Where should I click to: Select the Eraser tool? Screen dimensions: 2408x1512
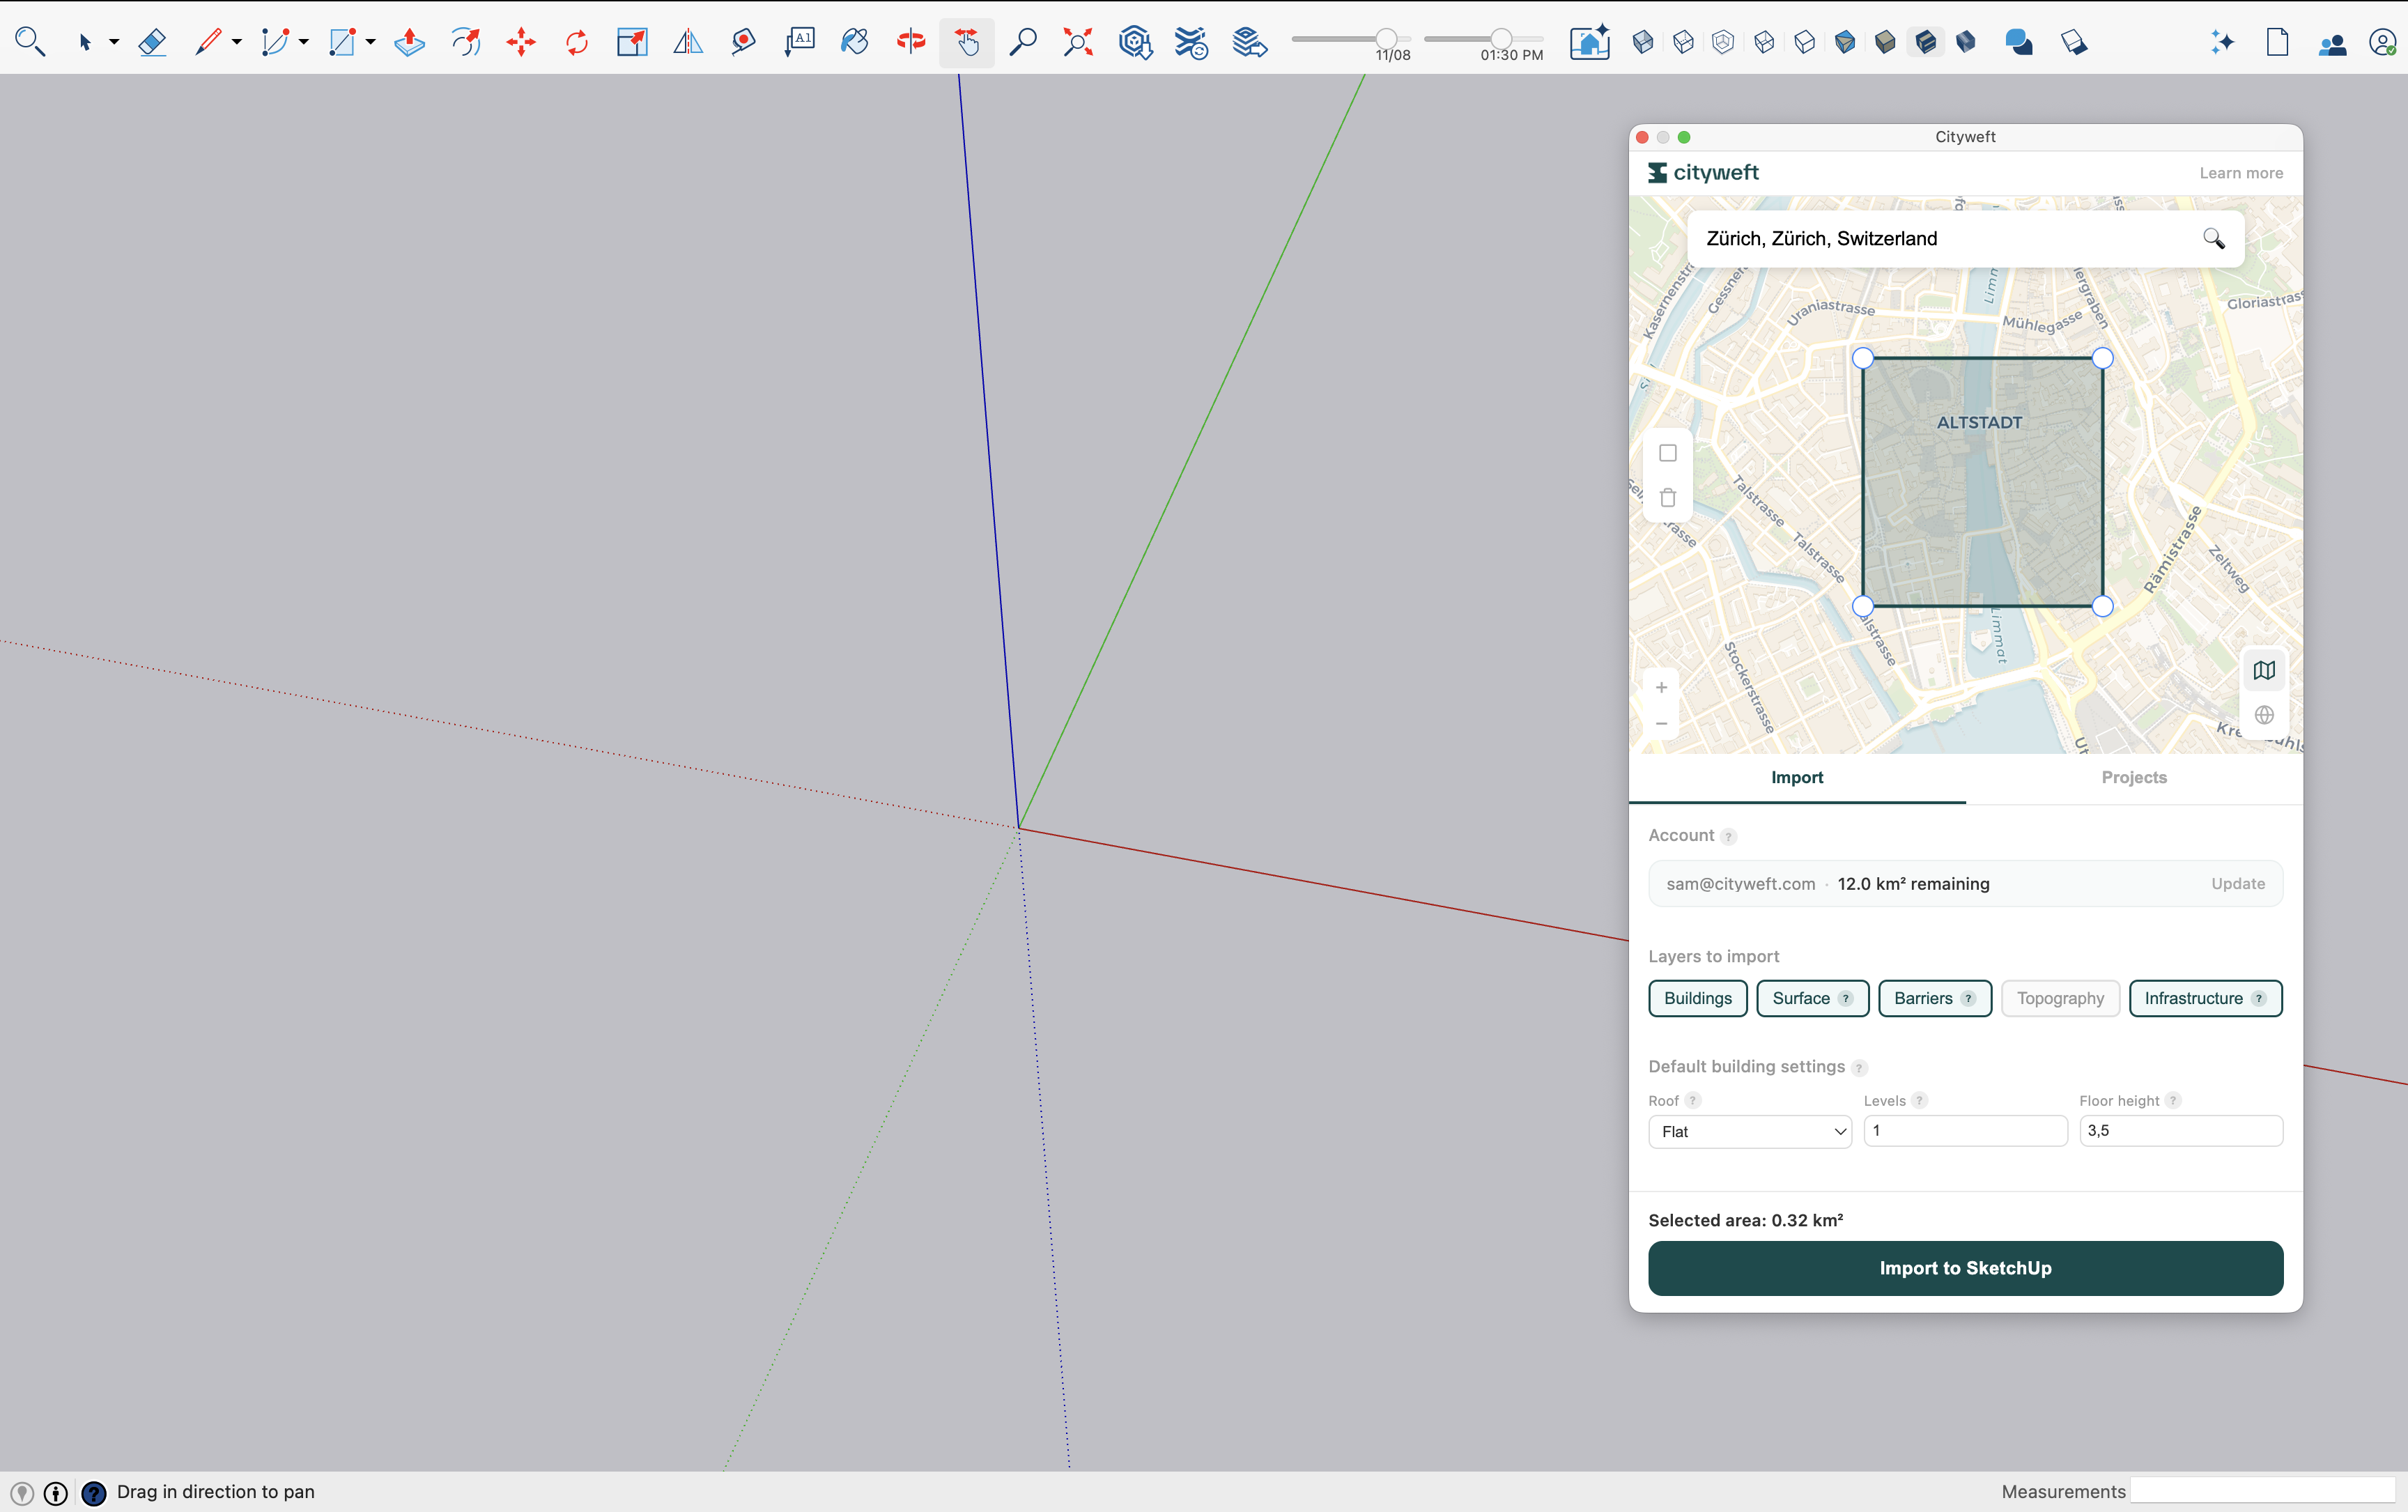(152, 42)
